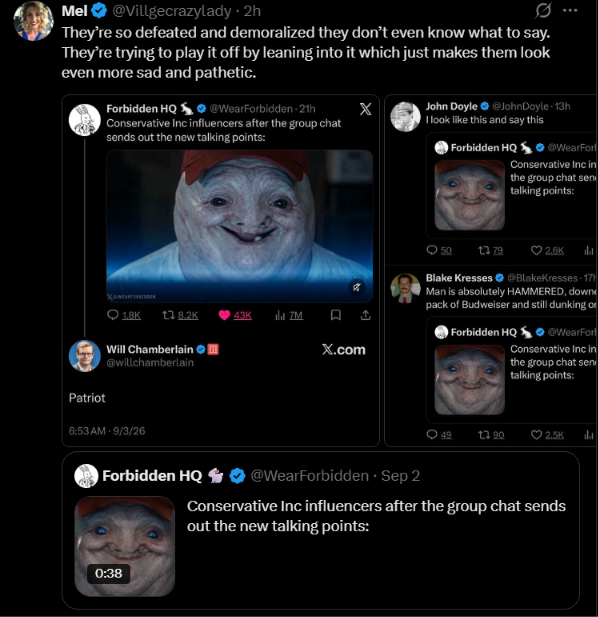The height and width of the screenshot is (617, 598).
Task: Open Mel's profile avatar picture
Action: pos(33,21)
